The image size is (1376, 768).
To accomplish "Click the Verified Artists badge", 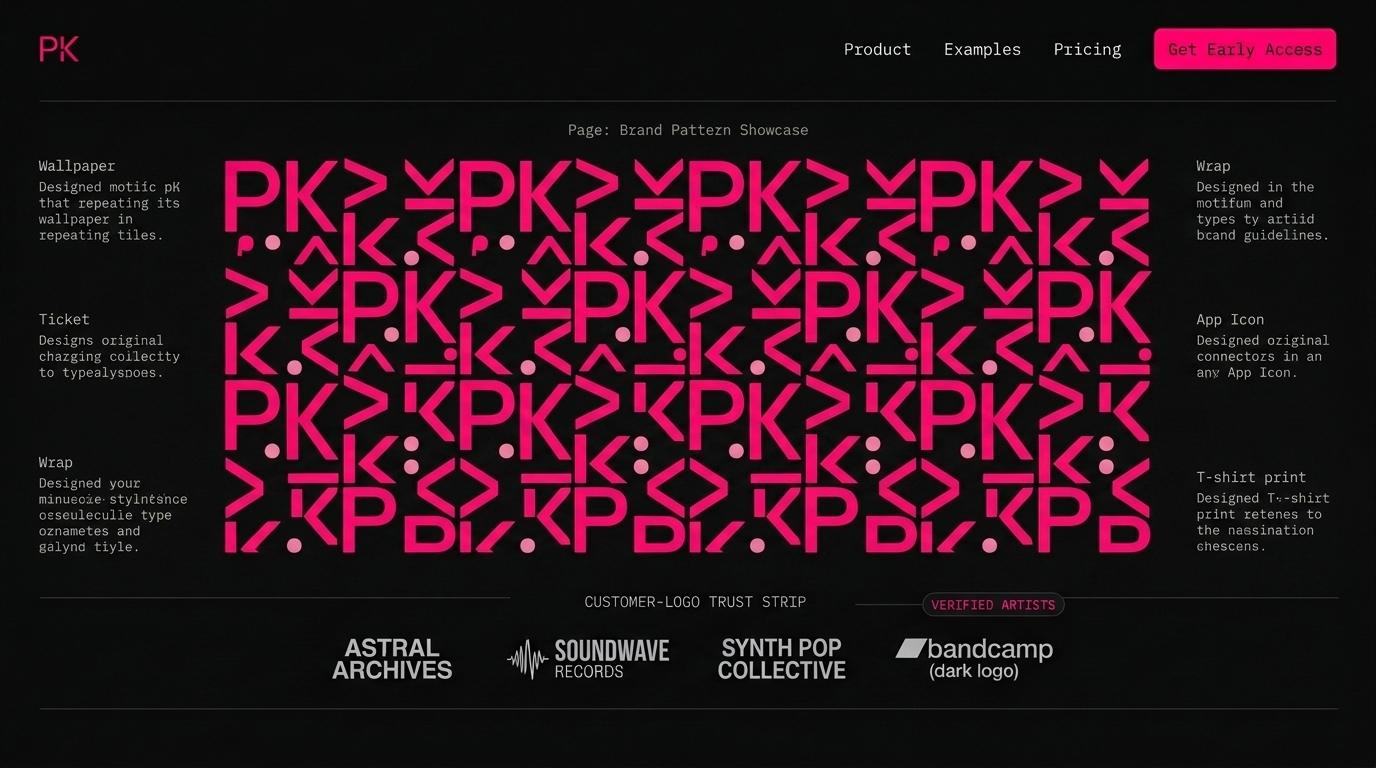I will tap(992, 605).
